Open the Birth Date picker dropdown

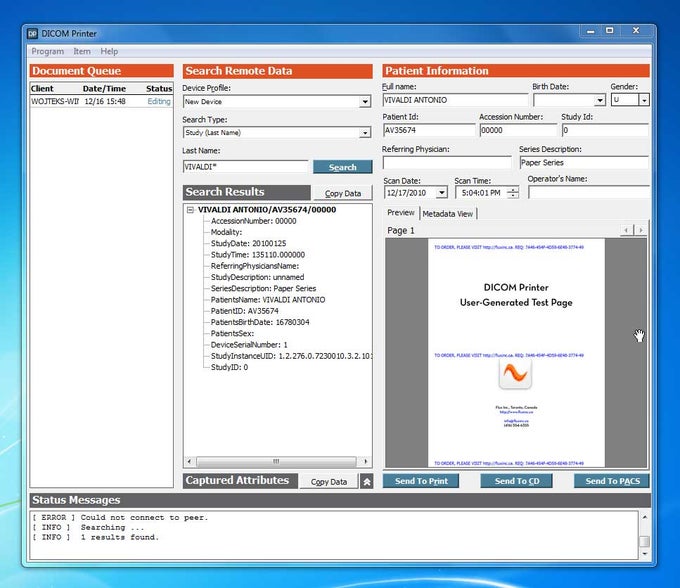(600, 100)
